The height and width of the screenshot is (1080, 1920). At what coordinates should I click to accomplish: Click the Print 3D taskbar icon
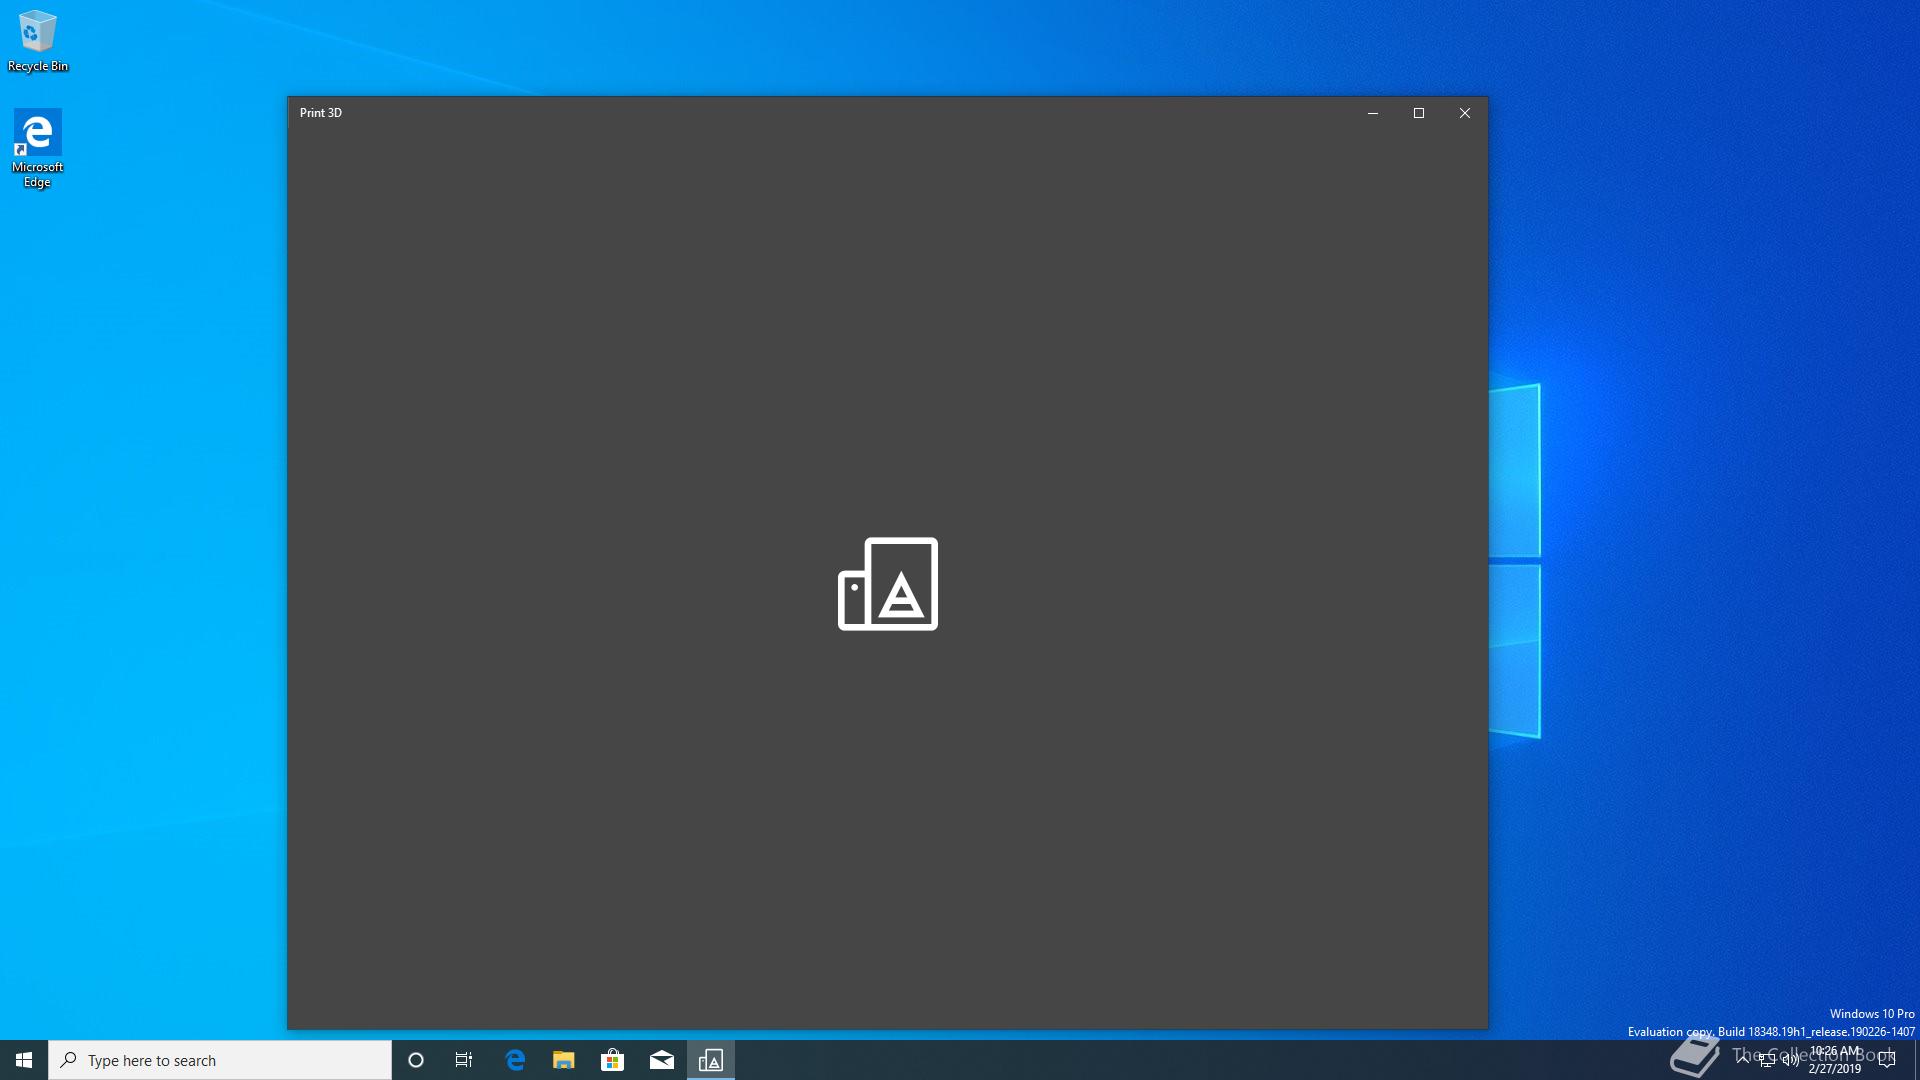coord(711,1060)
